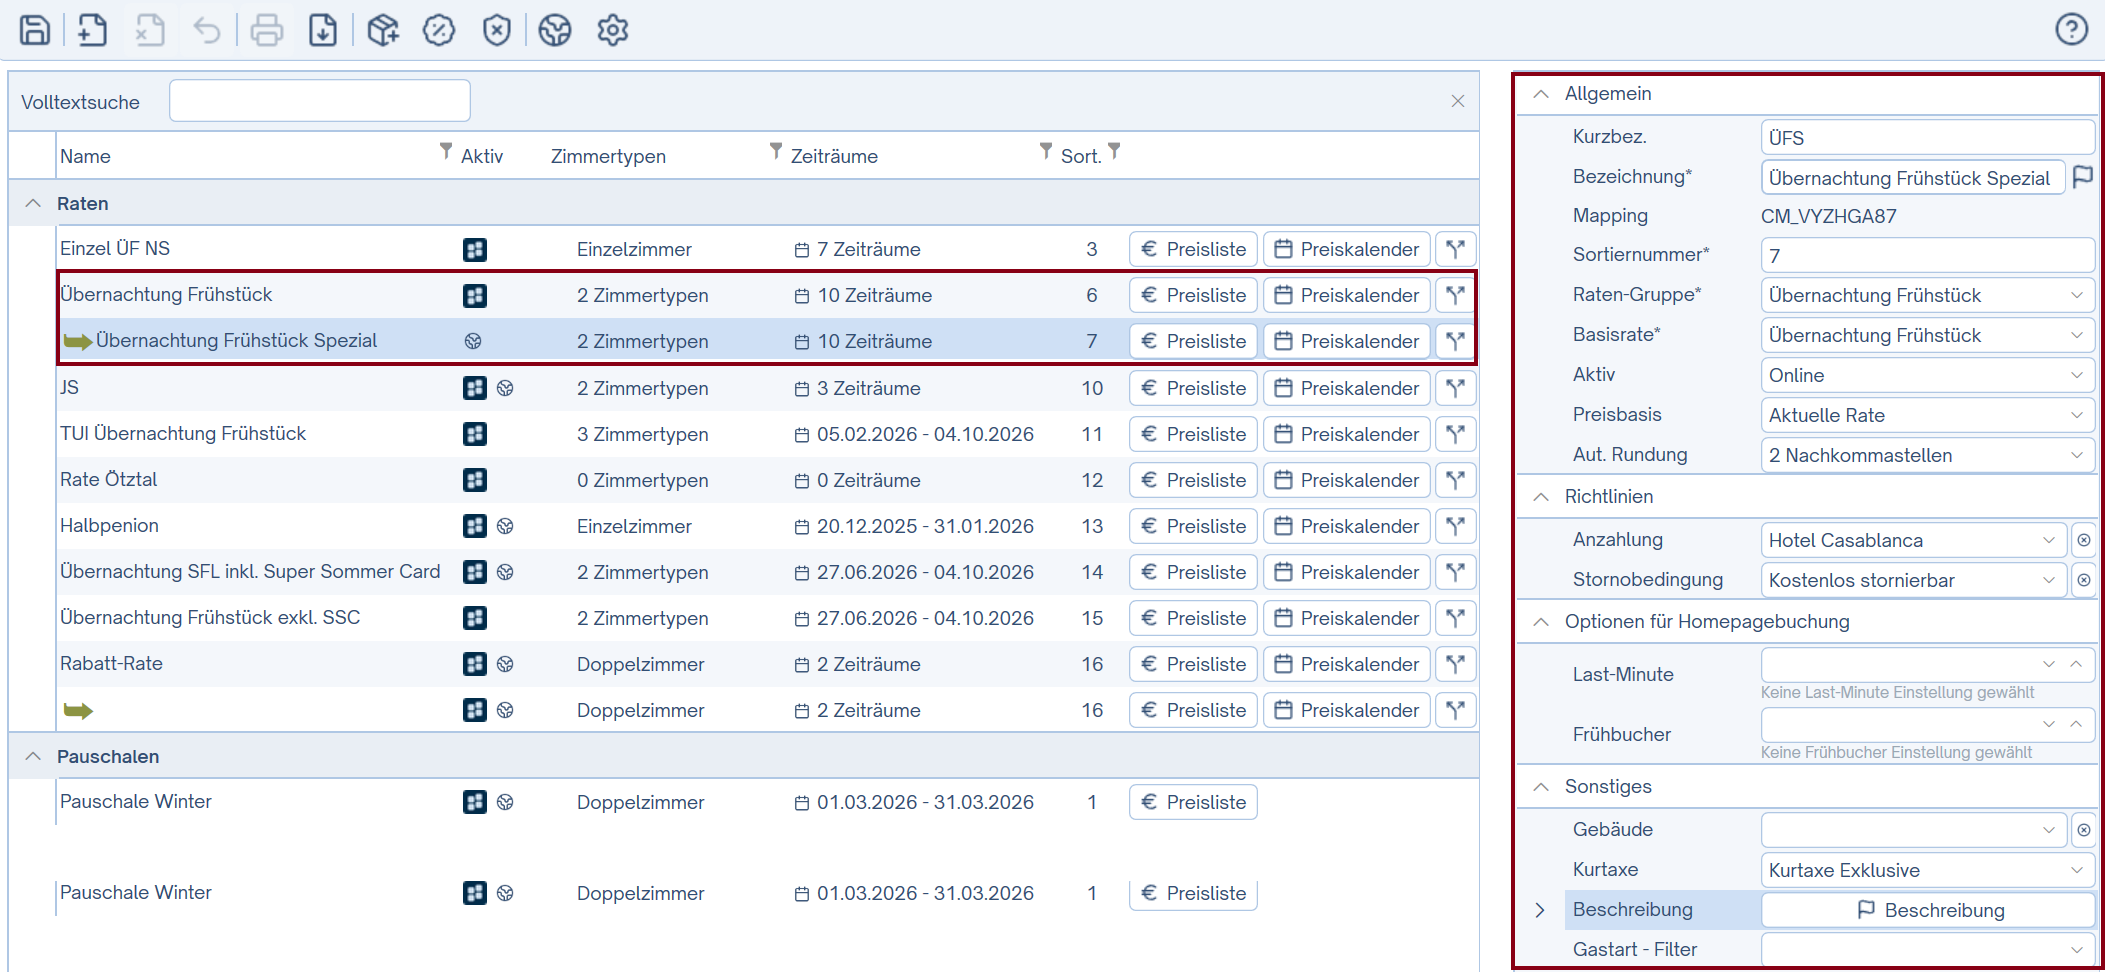Open the Stornobedingung dropdown
The height and width of the screenshot is (972, 2105).
[x=1912, y=580]
